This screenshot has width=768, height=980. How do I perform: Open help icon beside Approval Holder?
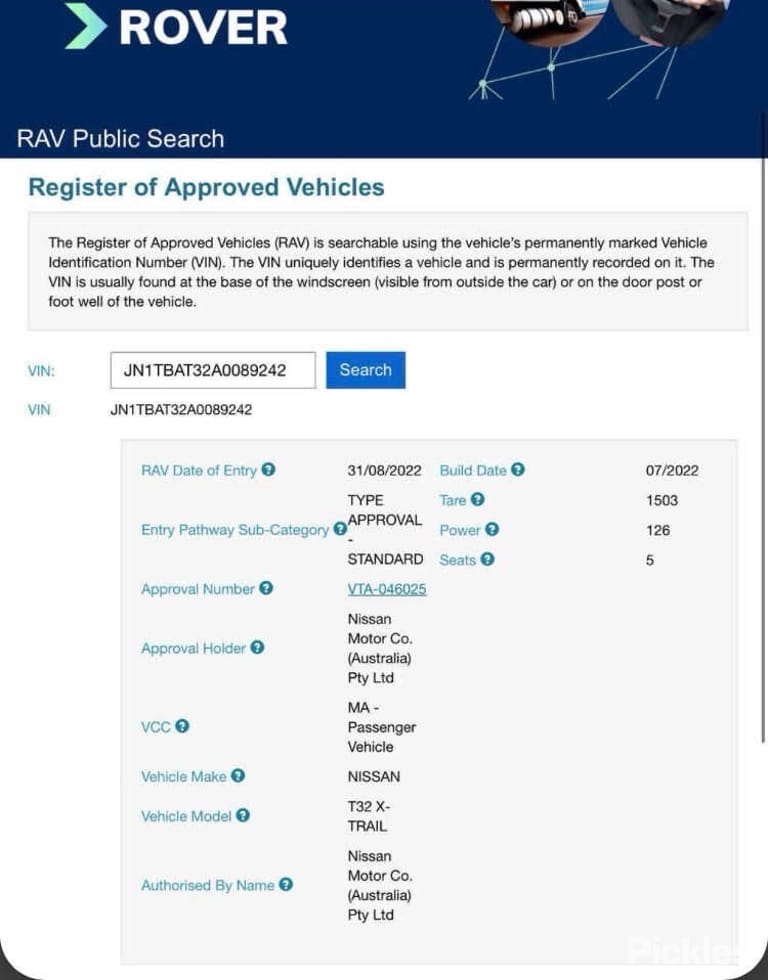257,648
